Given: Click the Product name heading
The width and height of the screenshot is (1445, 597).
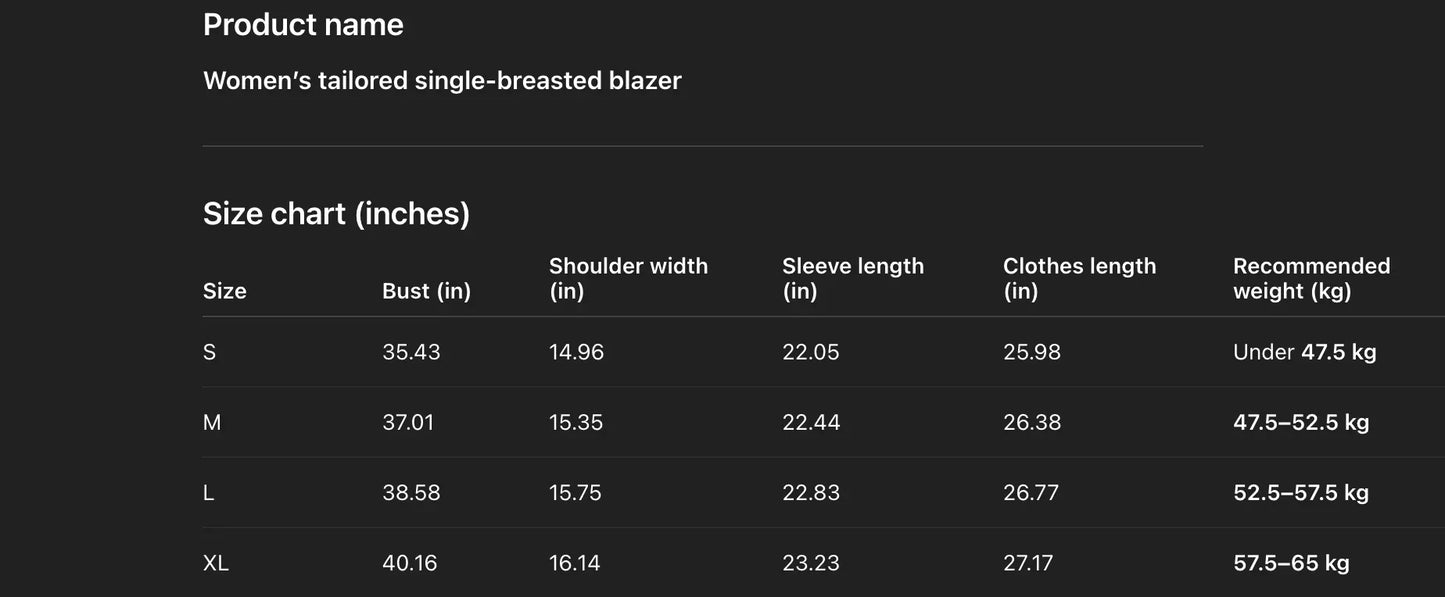Looking at the screenshot, I should (x=303, y=25).
